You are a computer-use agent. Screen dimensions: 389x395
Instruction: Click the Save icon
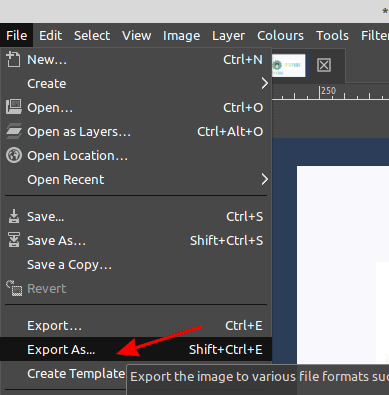[14, 216]
